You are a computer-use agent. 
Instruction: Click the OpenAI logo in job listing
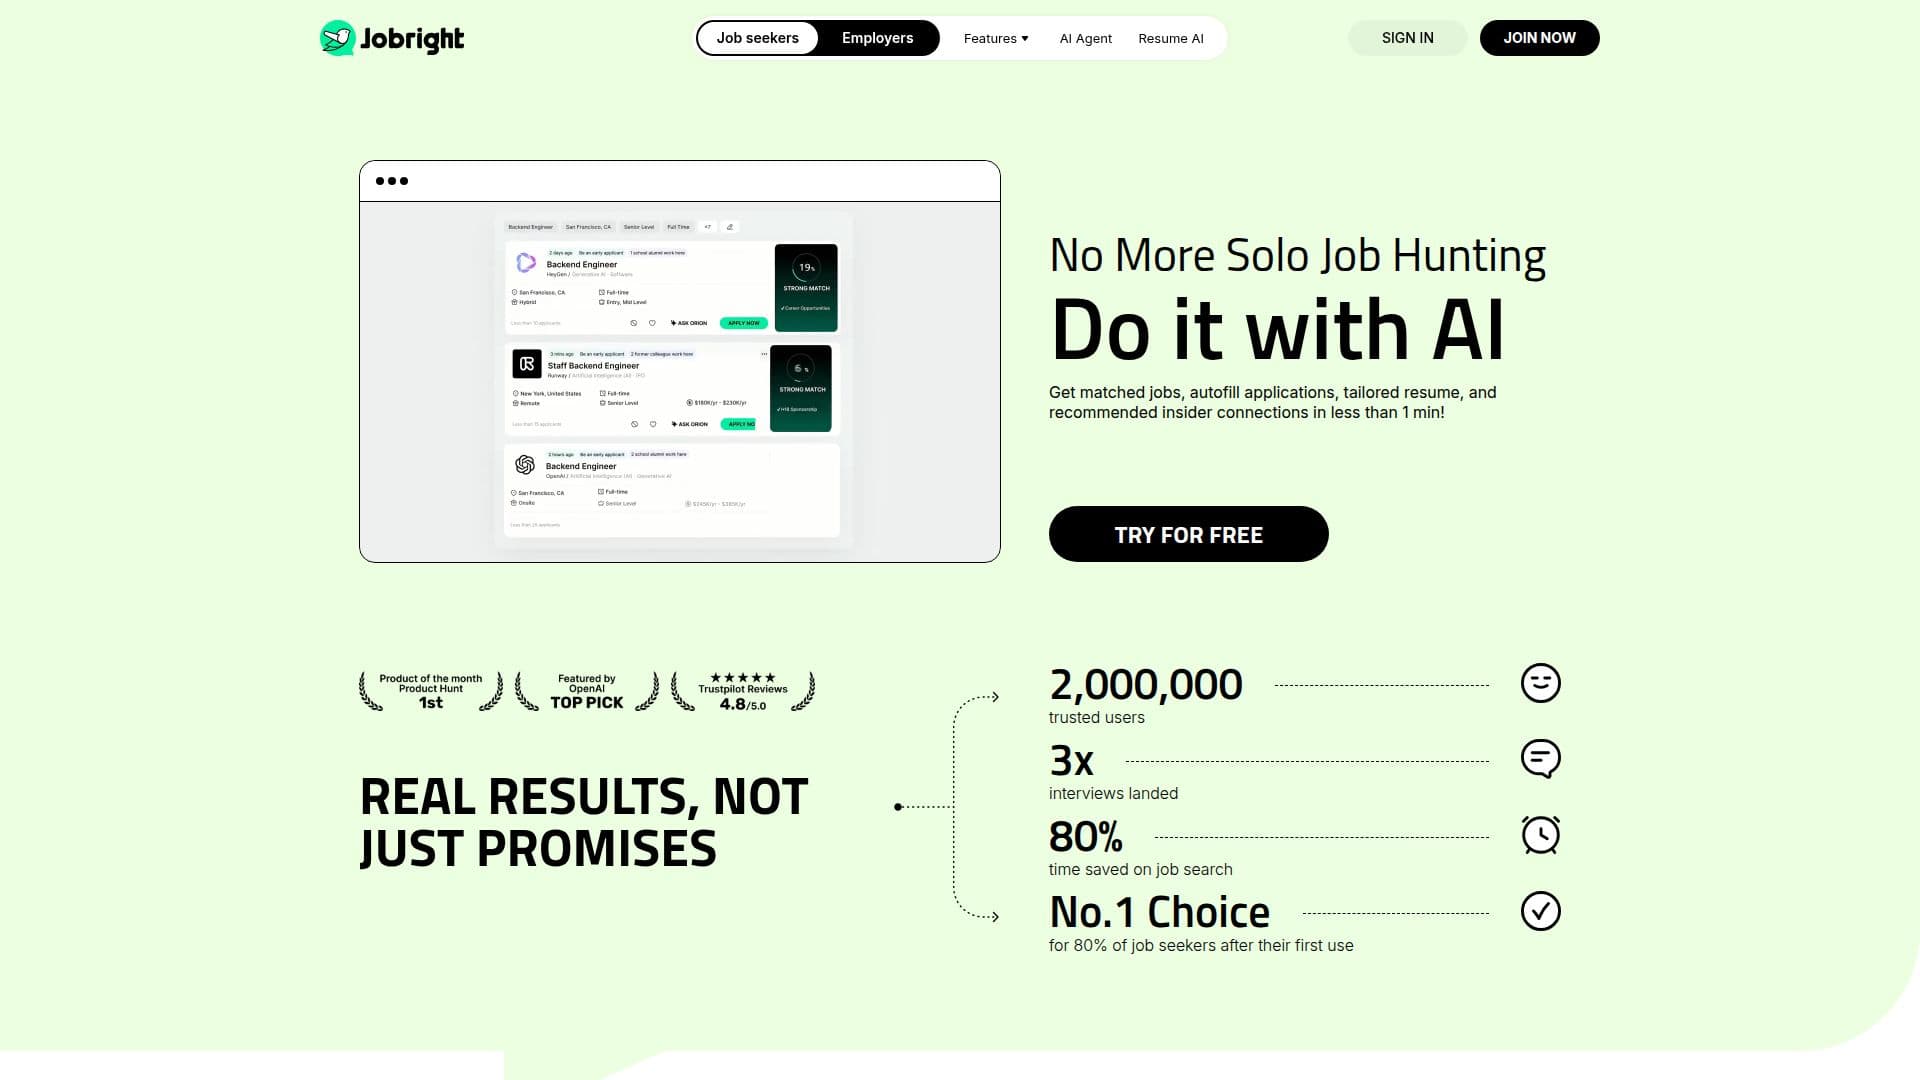[525, 465]
